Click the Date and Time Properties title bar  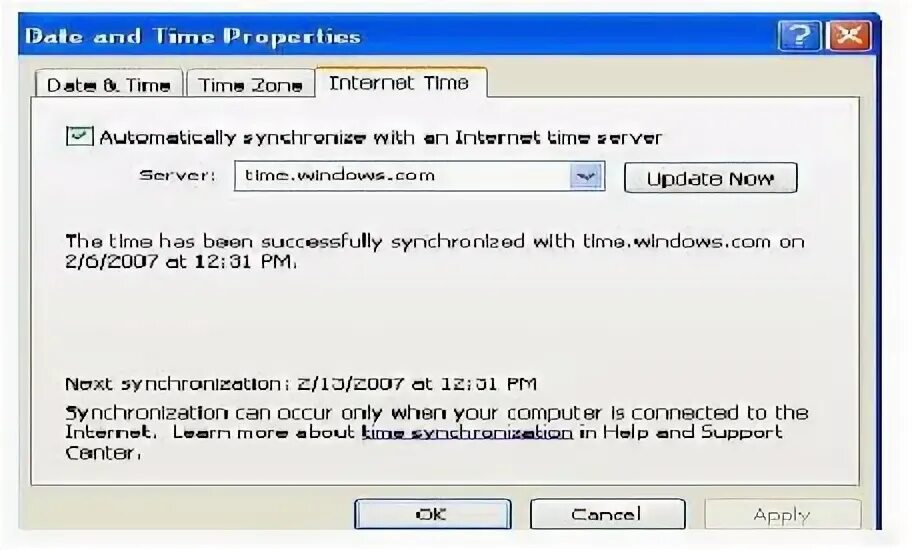[396, 36]
